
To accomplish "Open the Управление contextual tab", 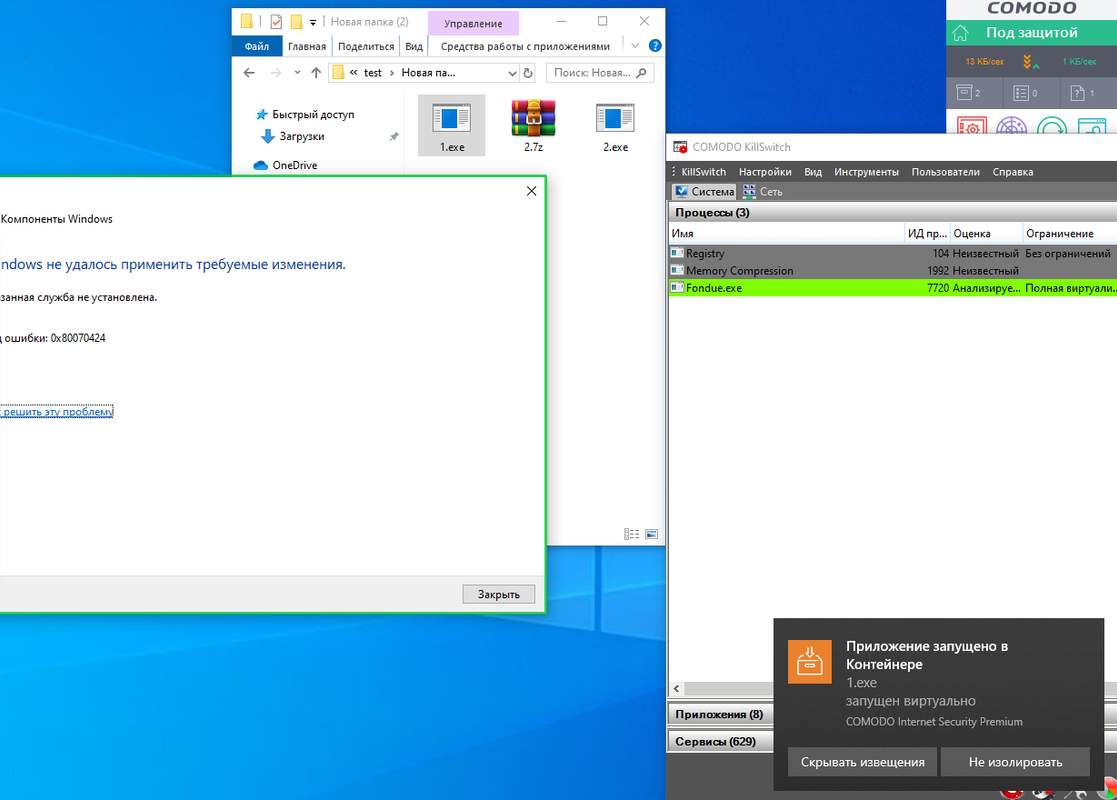I will 473,24.
